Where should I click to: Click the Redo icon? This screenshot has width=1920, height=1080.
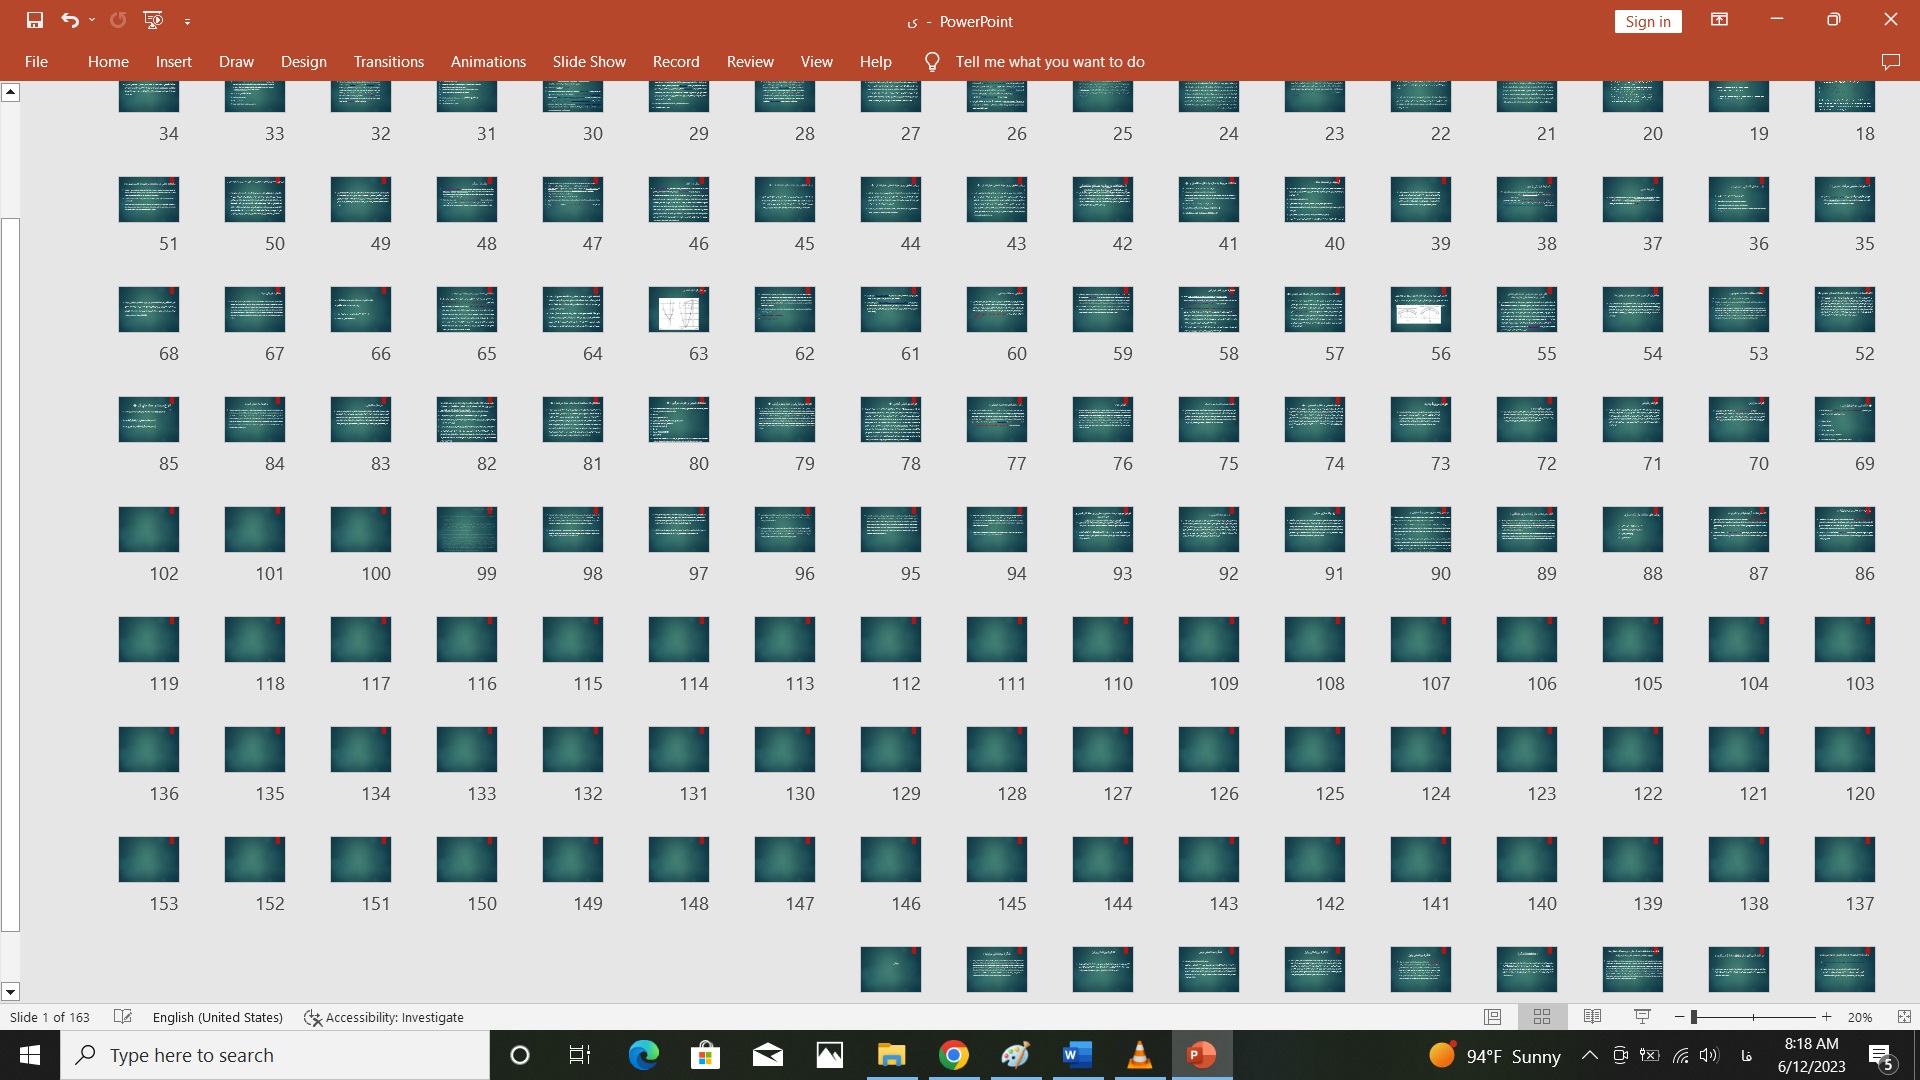coord(118,20)
